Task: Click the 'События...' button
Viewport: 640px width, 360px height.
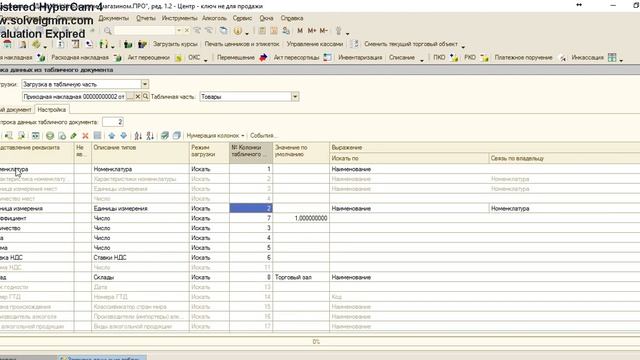Action: [x=263, y=136]
